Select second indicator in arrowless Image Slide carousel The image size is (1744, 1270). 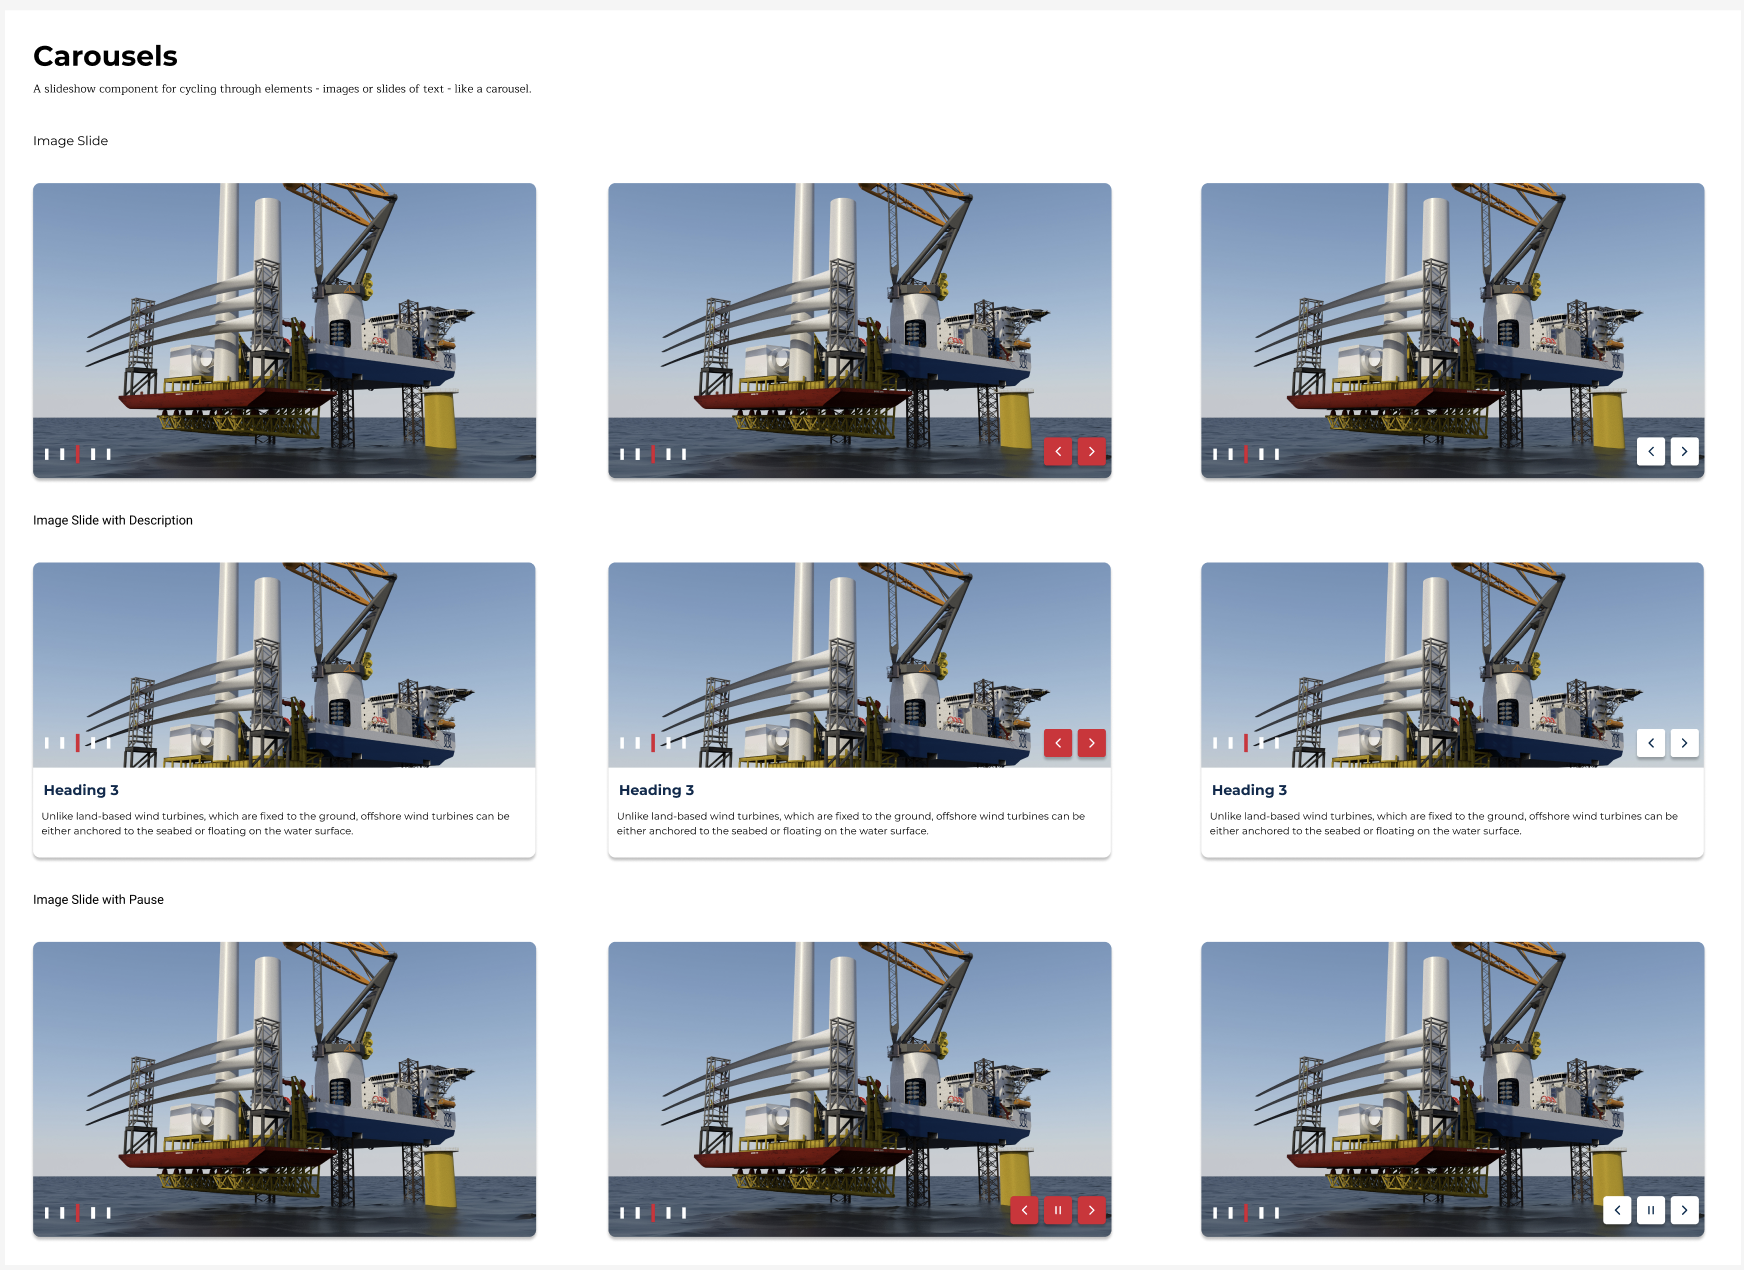point(62,454)
